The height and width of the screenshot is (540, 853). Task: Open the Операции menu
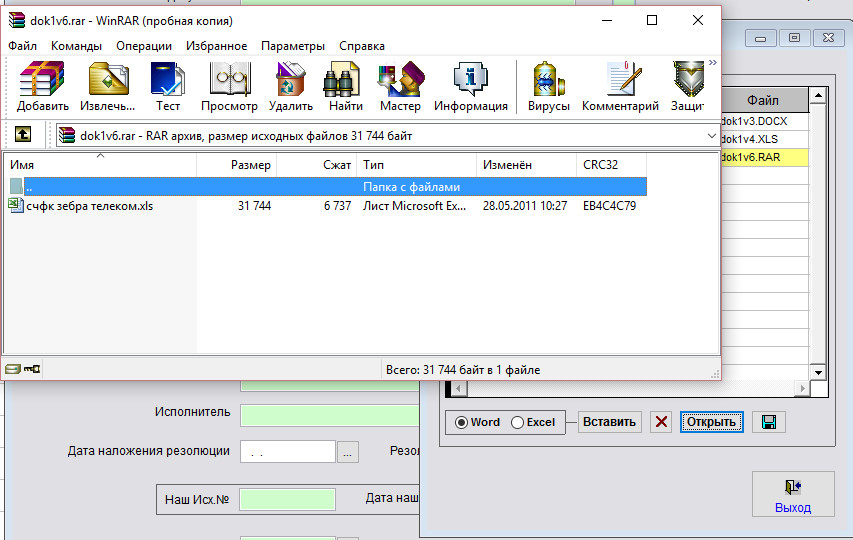144,46
